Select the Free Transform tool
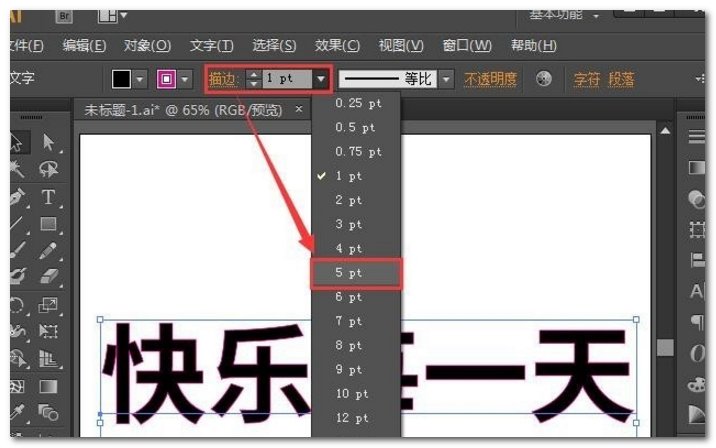Image resolution: width=716 pixels, height=448 pixels. click(48, 331)
